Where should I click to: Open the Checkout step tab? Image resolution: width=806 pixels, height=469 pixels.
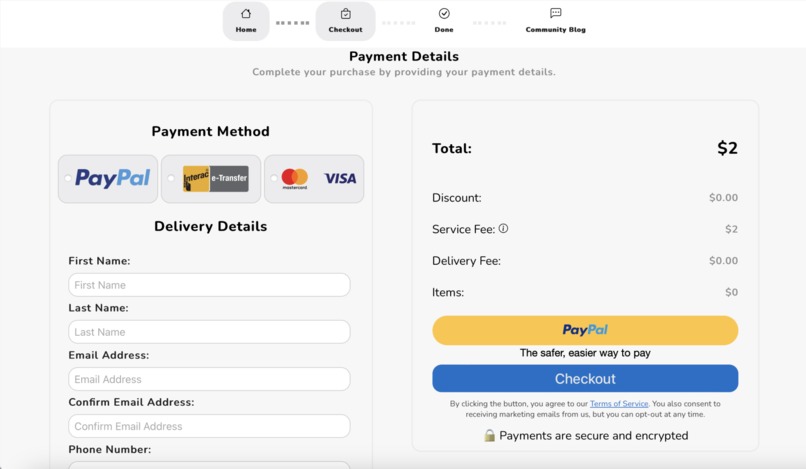coord(345,21)
